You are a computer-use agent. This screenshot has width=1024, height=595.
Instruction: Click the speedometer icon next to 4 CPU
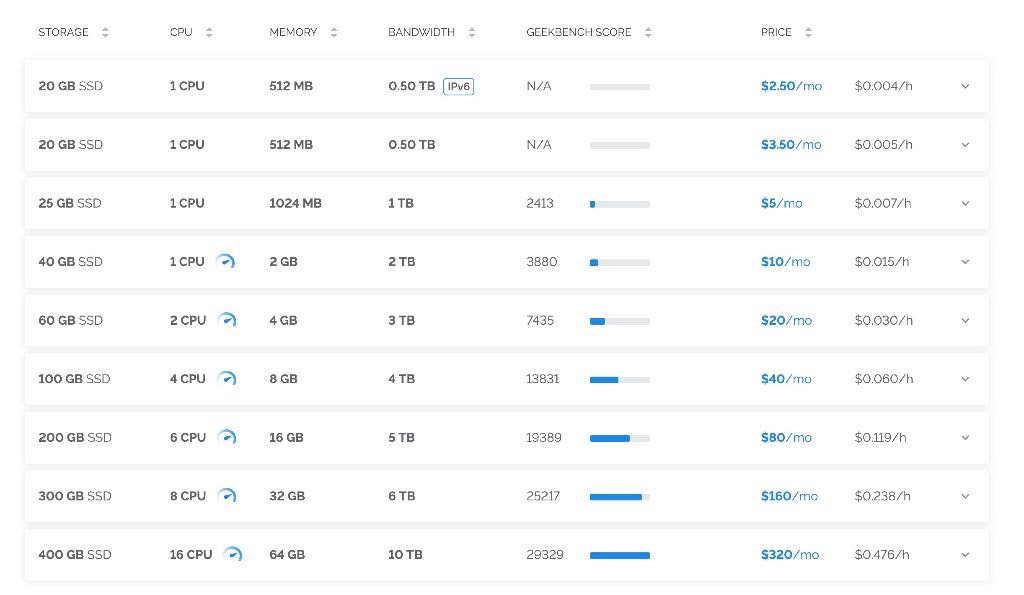[x=228, y=379]
